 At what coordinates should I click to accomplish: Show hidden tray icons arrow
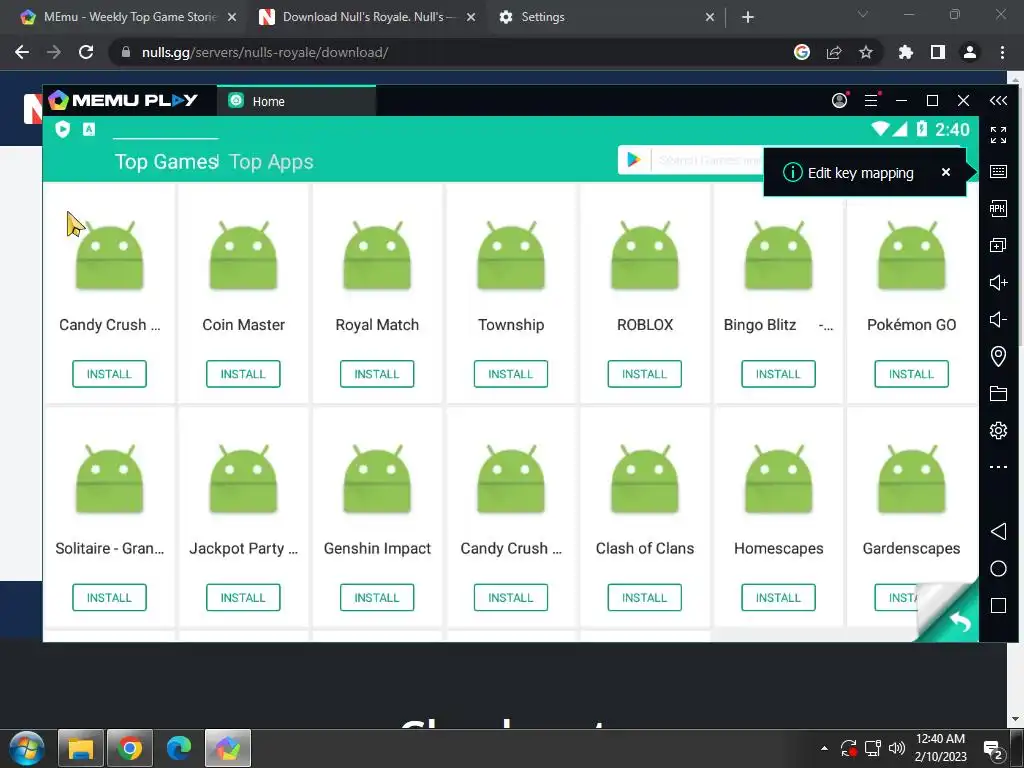(824, 748)
